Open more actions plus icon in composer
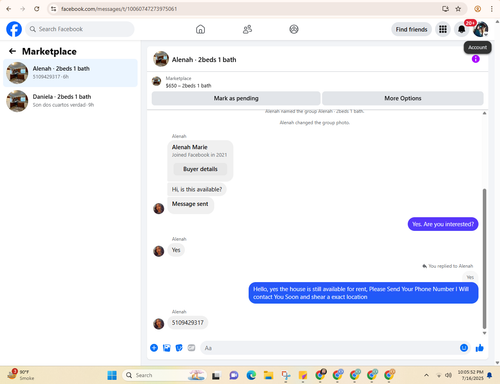This screenshot has height=384, width=500. pos(154,348)
